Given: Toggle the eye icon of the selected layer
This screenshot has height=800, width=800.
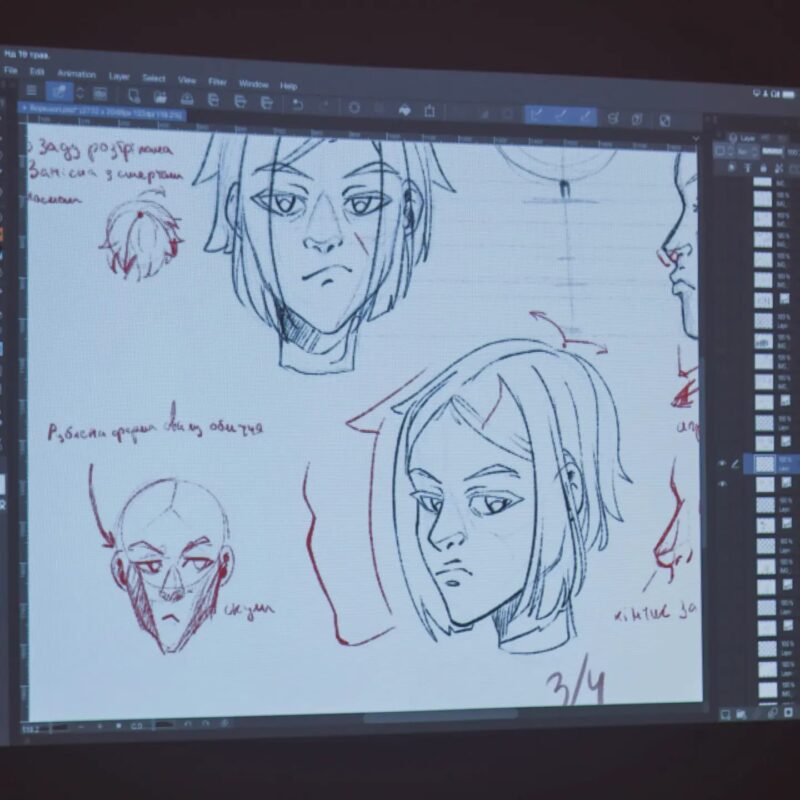Looking at the screenshot, I should click(x=721, y=464).
